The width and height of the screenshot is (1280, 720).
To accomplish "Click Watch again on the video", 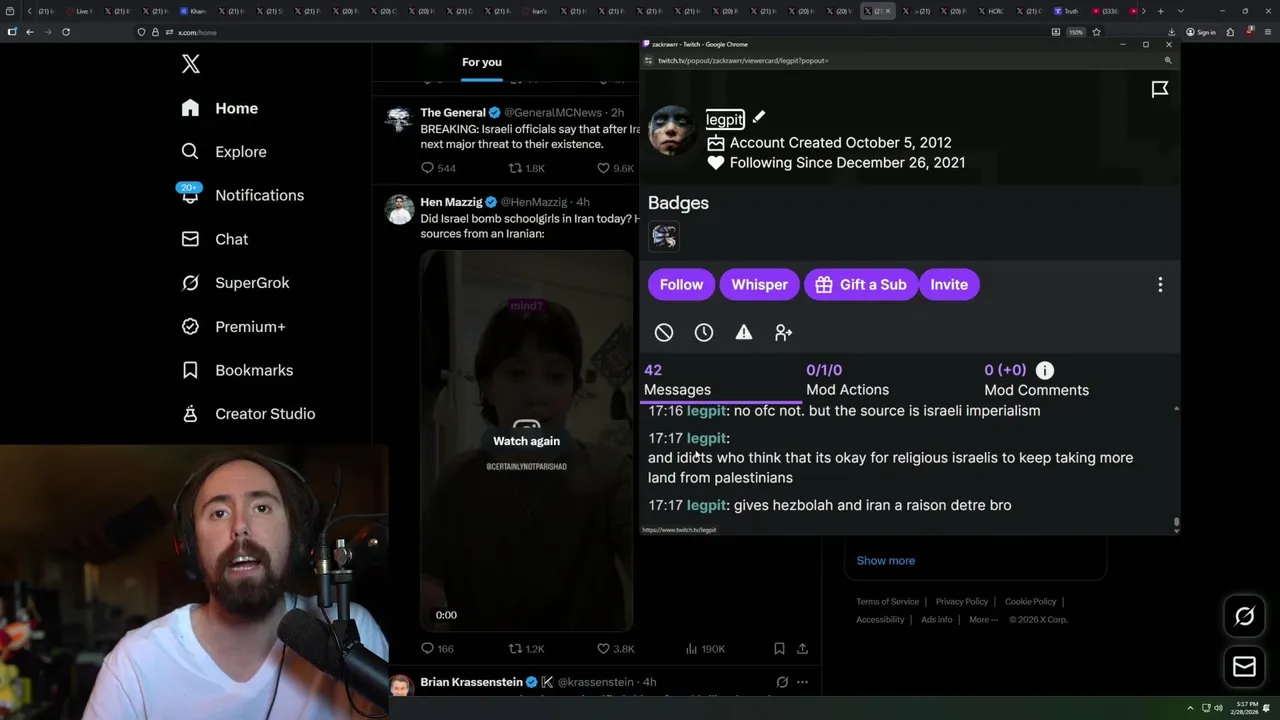I will 526,441.
